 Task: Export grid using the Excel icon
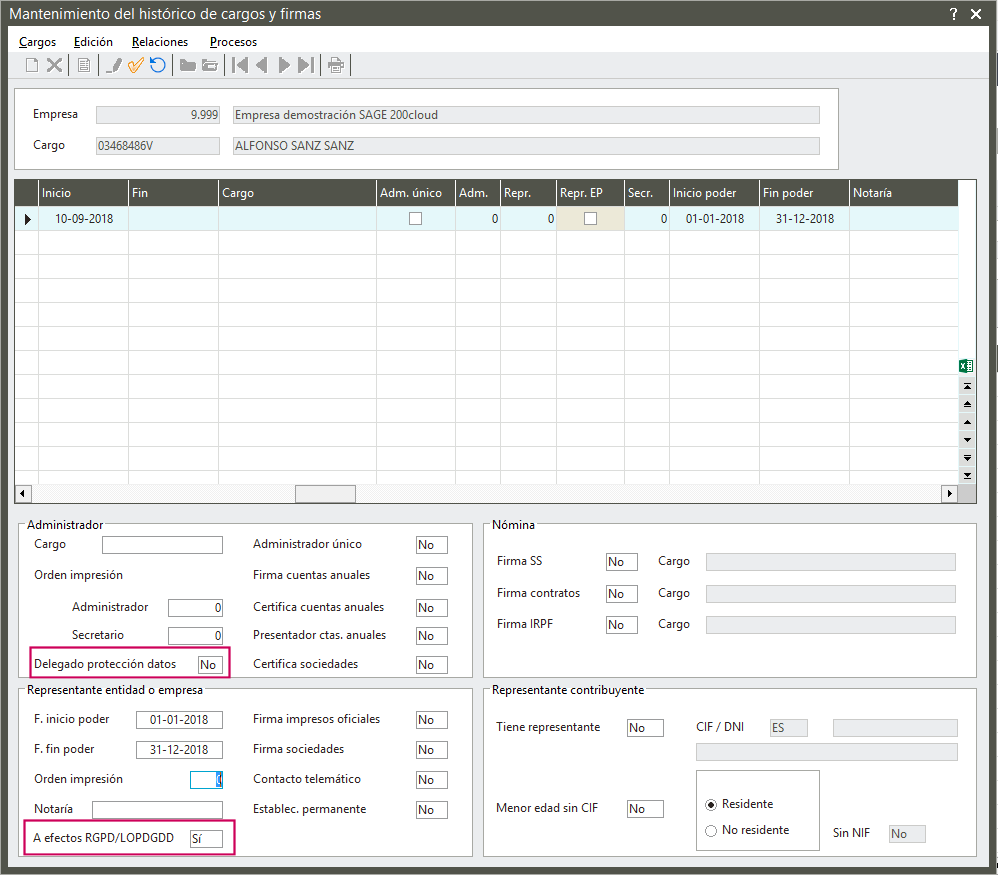point(966,366)
